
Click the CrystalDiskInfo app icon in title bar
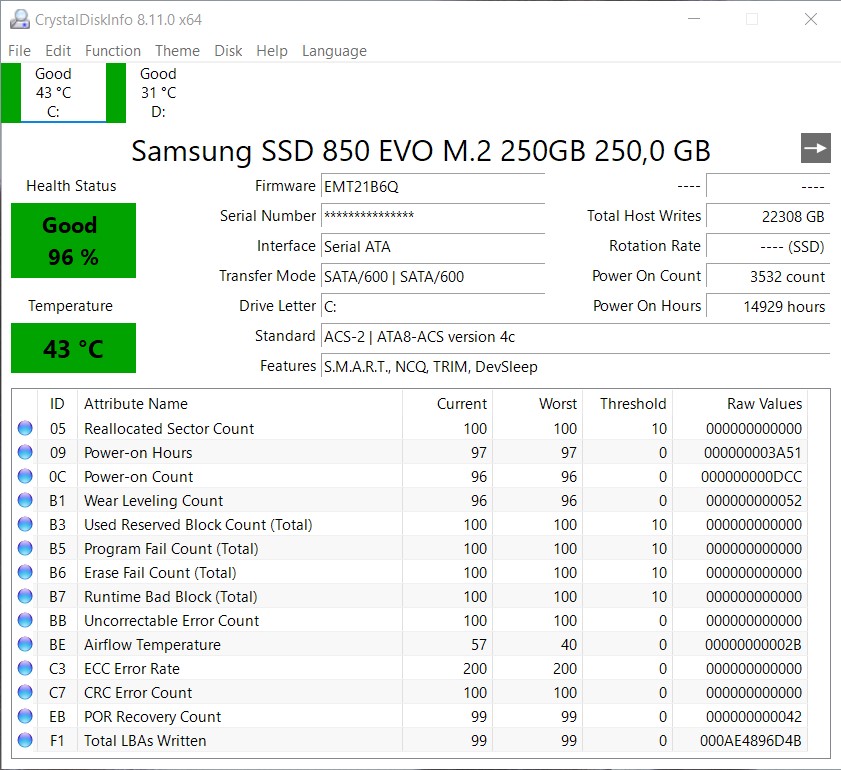(18, 19)
